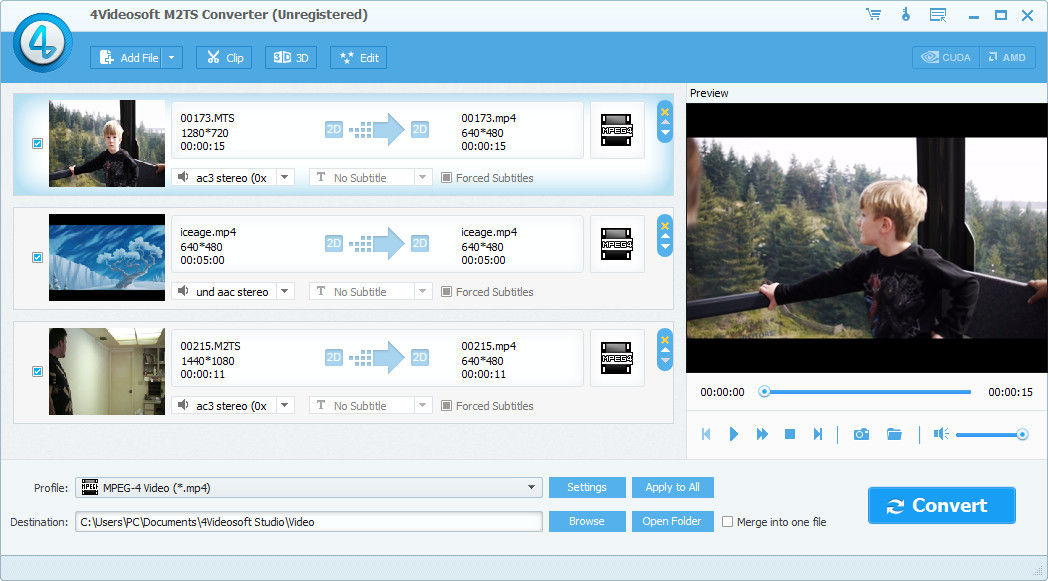Move iceage.mp4 down in the list

tap(664, 247)
